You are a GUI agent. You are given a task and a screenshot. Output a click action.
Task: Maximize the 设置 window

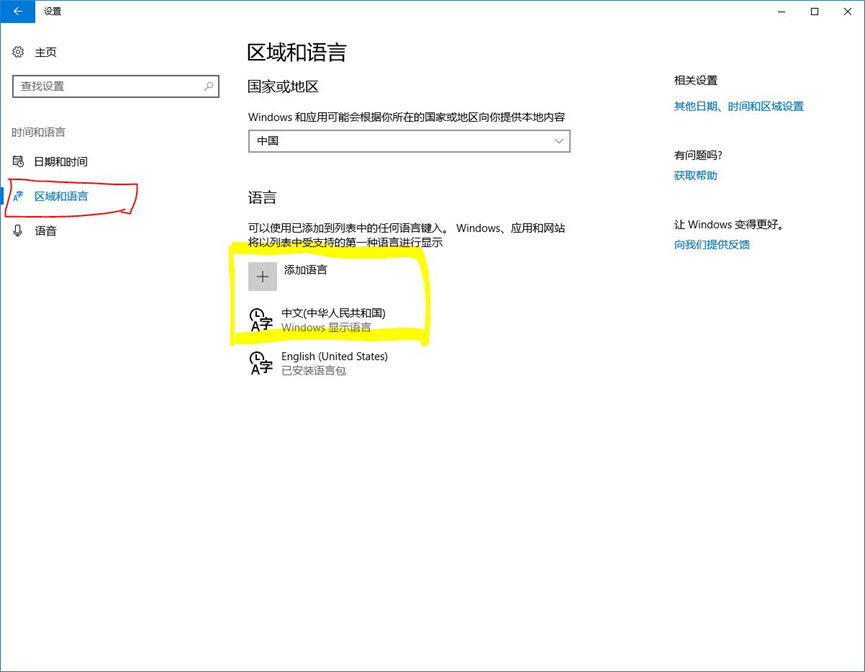click(x=814, y=11)
